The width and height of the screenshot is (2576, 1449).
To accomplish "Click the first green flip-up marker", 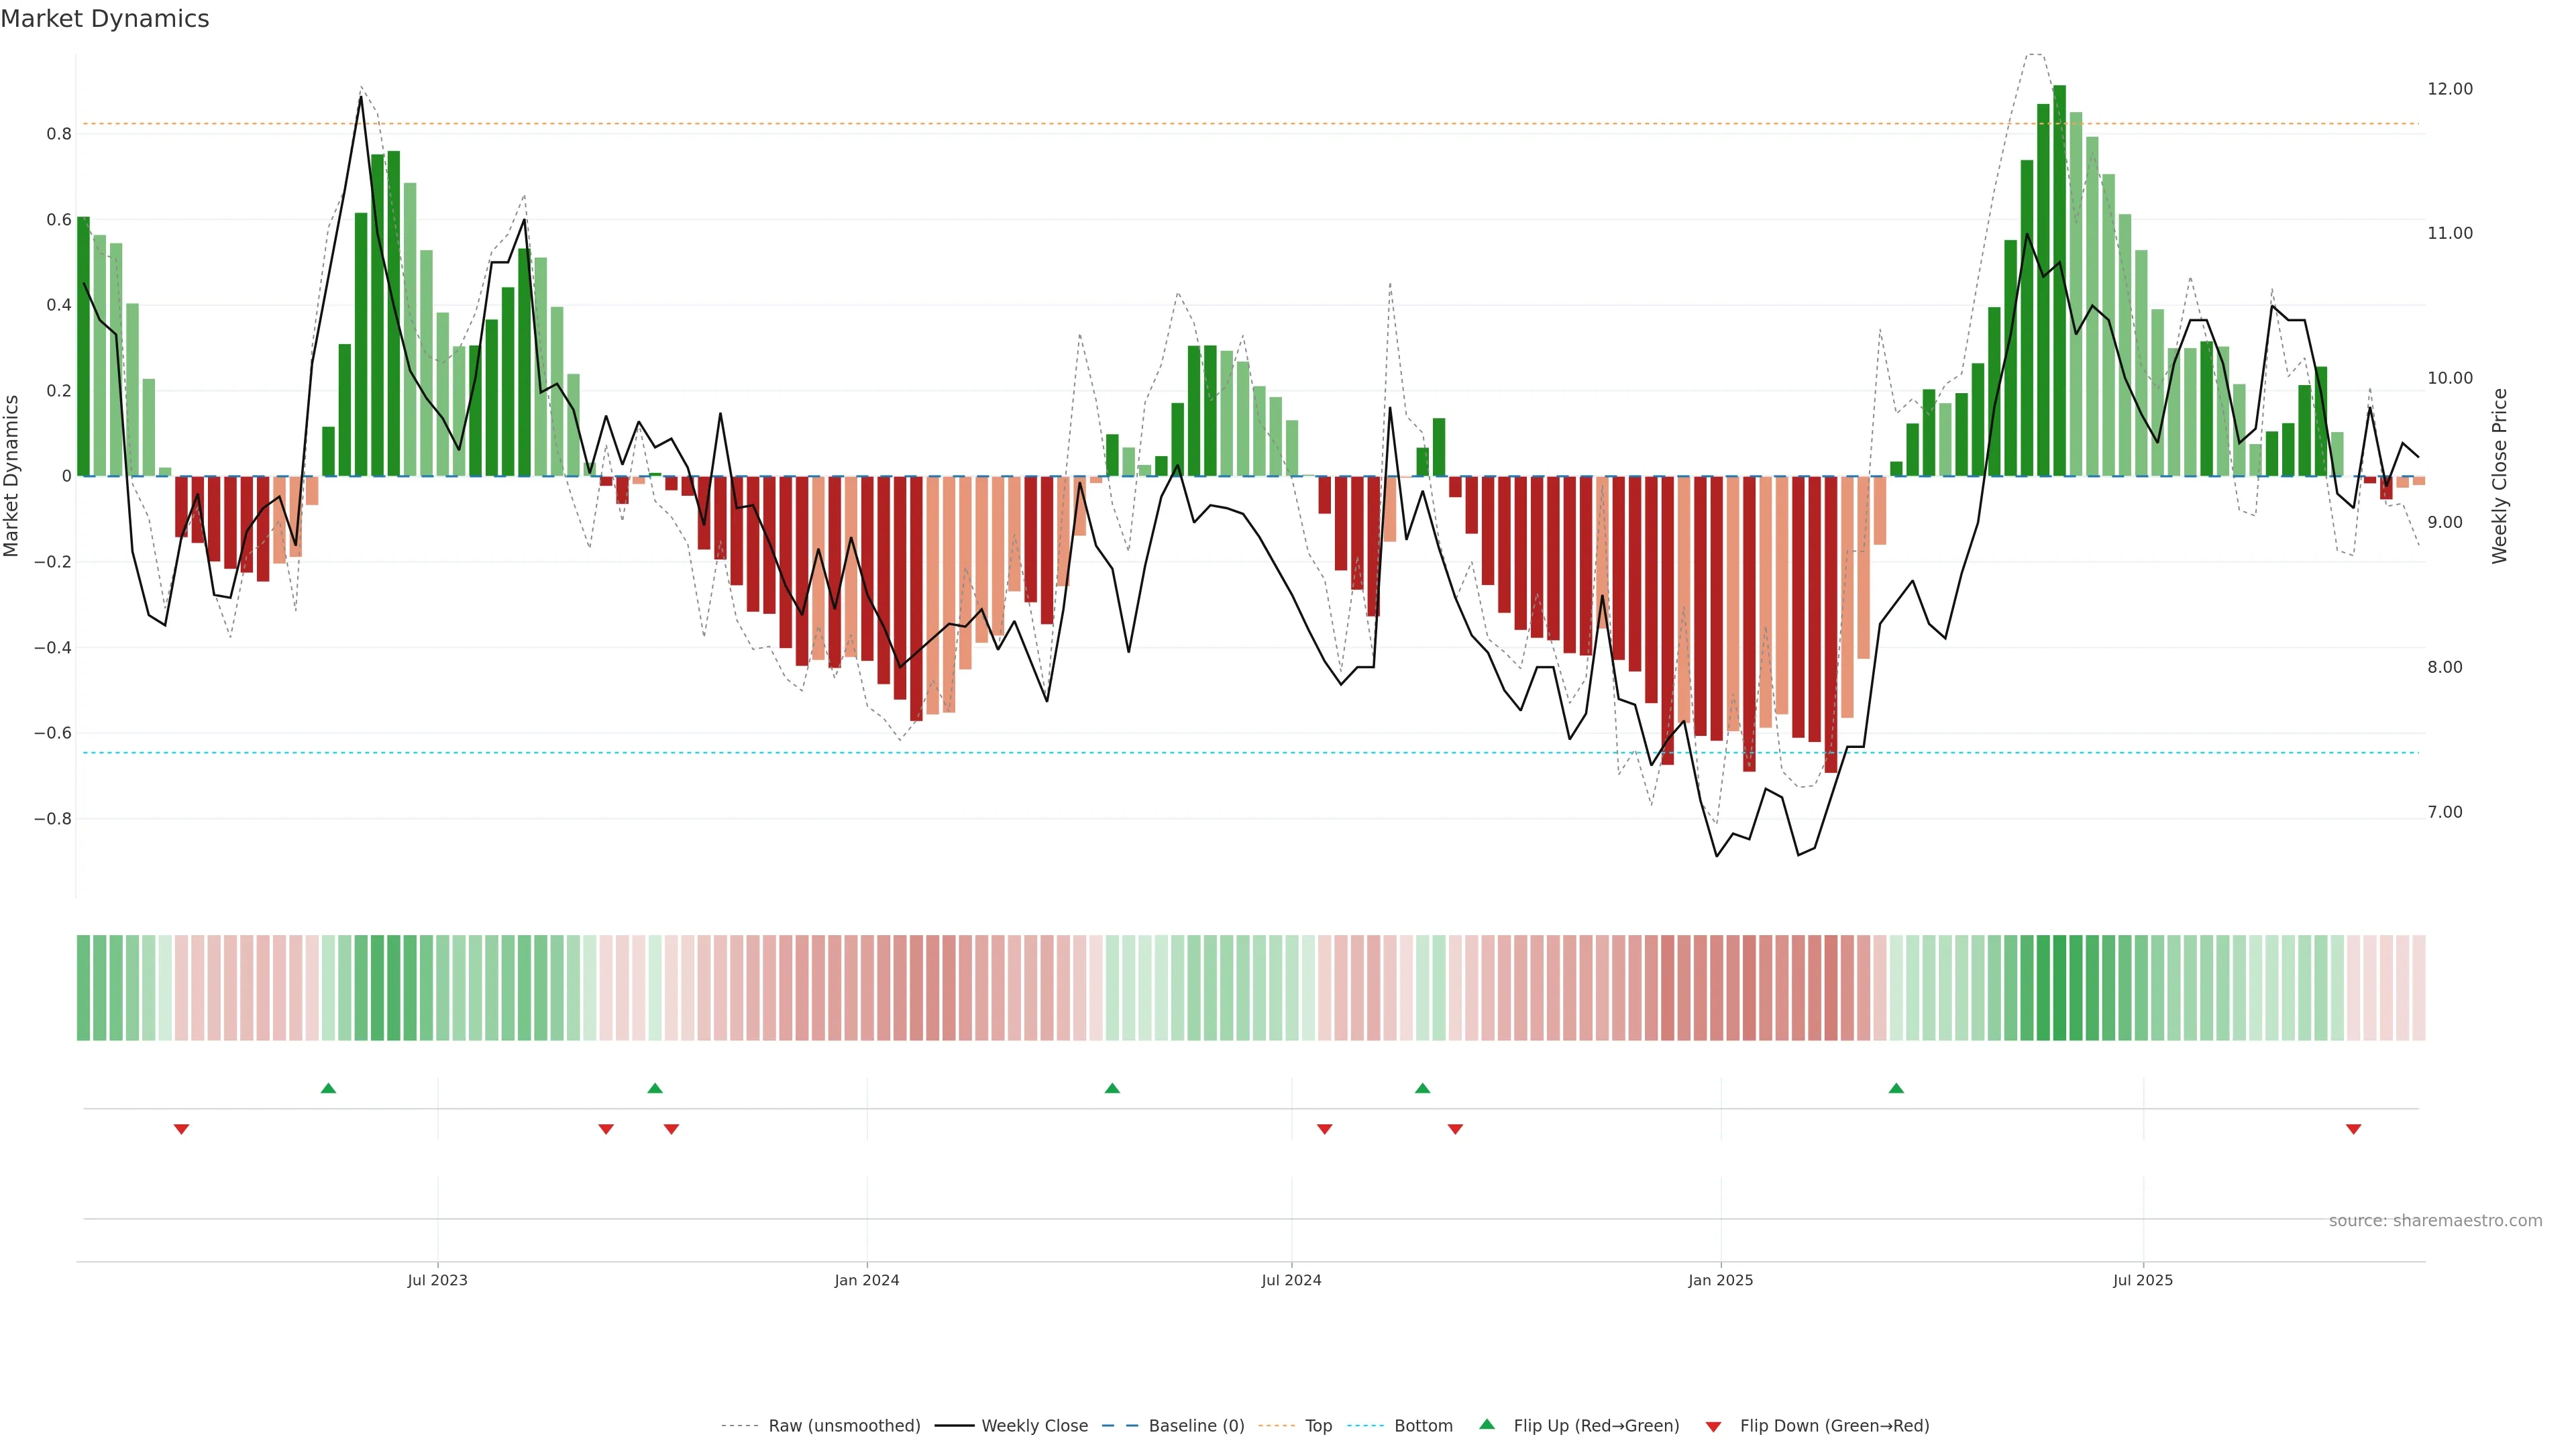I will (328, 1088).
